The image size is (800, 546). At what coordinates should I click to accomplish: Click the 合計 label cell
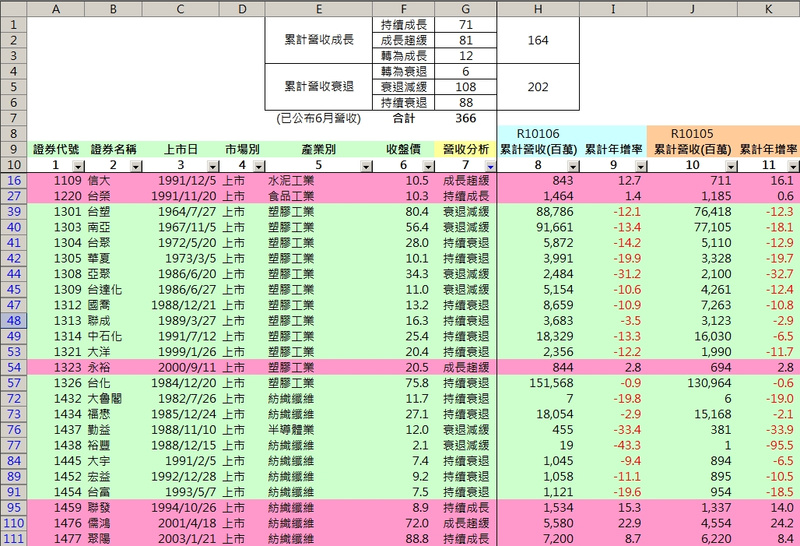404,118
